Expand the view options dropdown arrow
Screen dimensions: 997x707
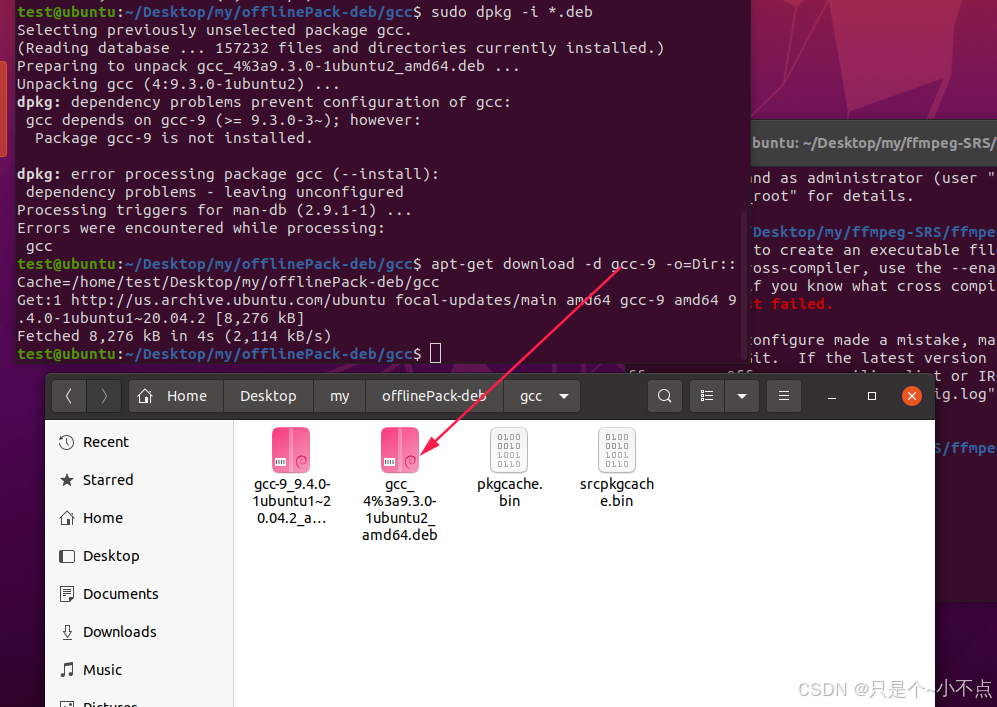point(742,396)
